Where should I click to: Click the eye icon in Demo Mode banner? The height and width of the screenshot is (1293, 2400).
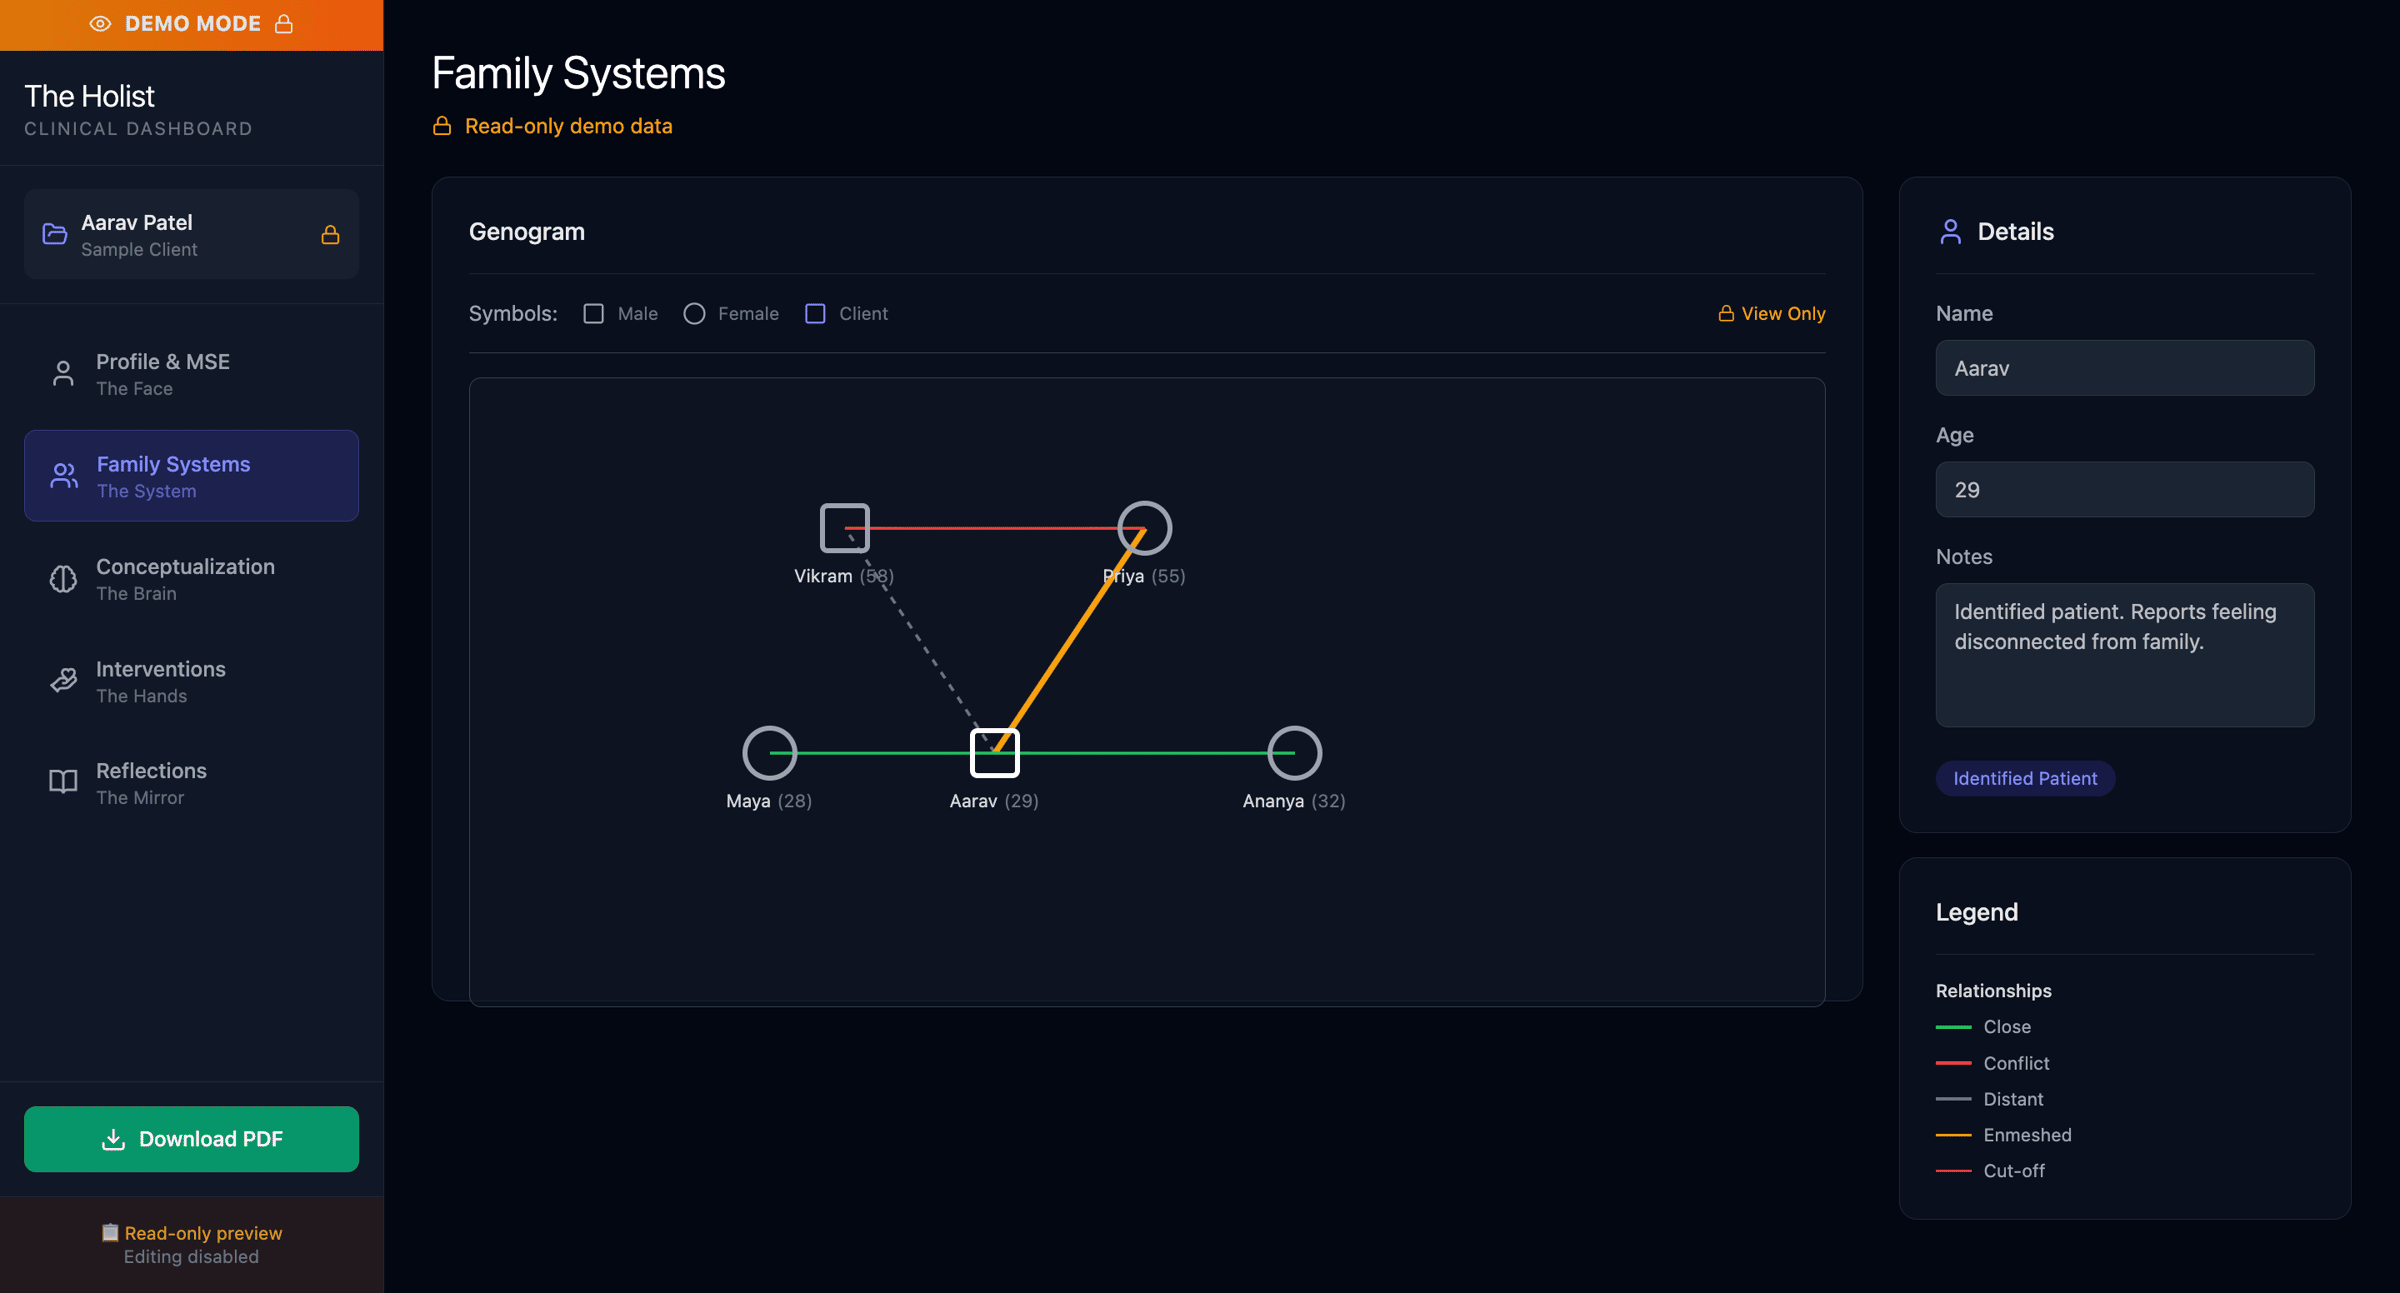(x=100, y=24)
